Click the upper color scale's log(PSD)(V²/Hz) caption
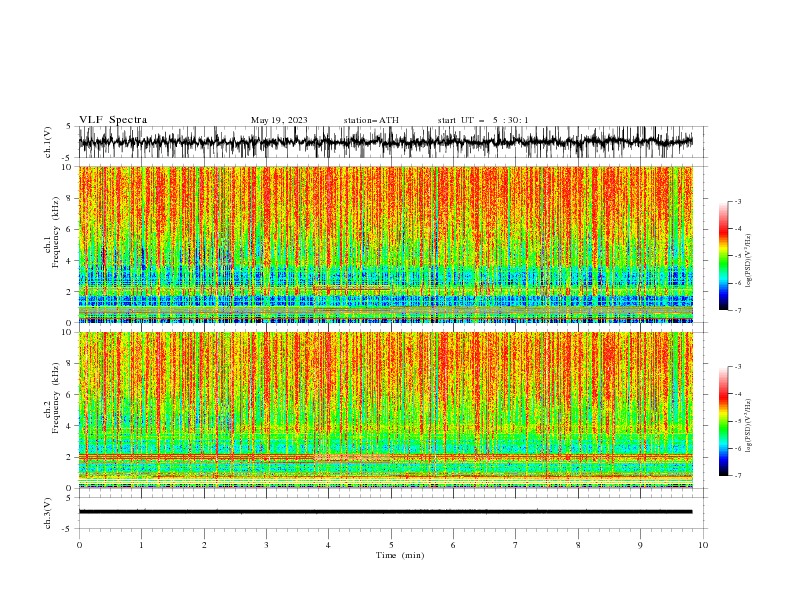Viewport: 792px width, 612px height. 749,261
